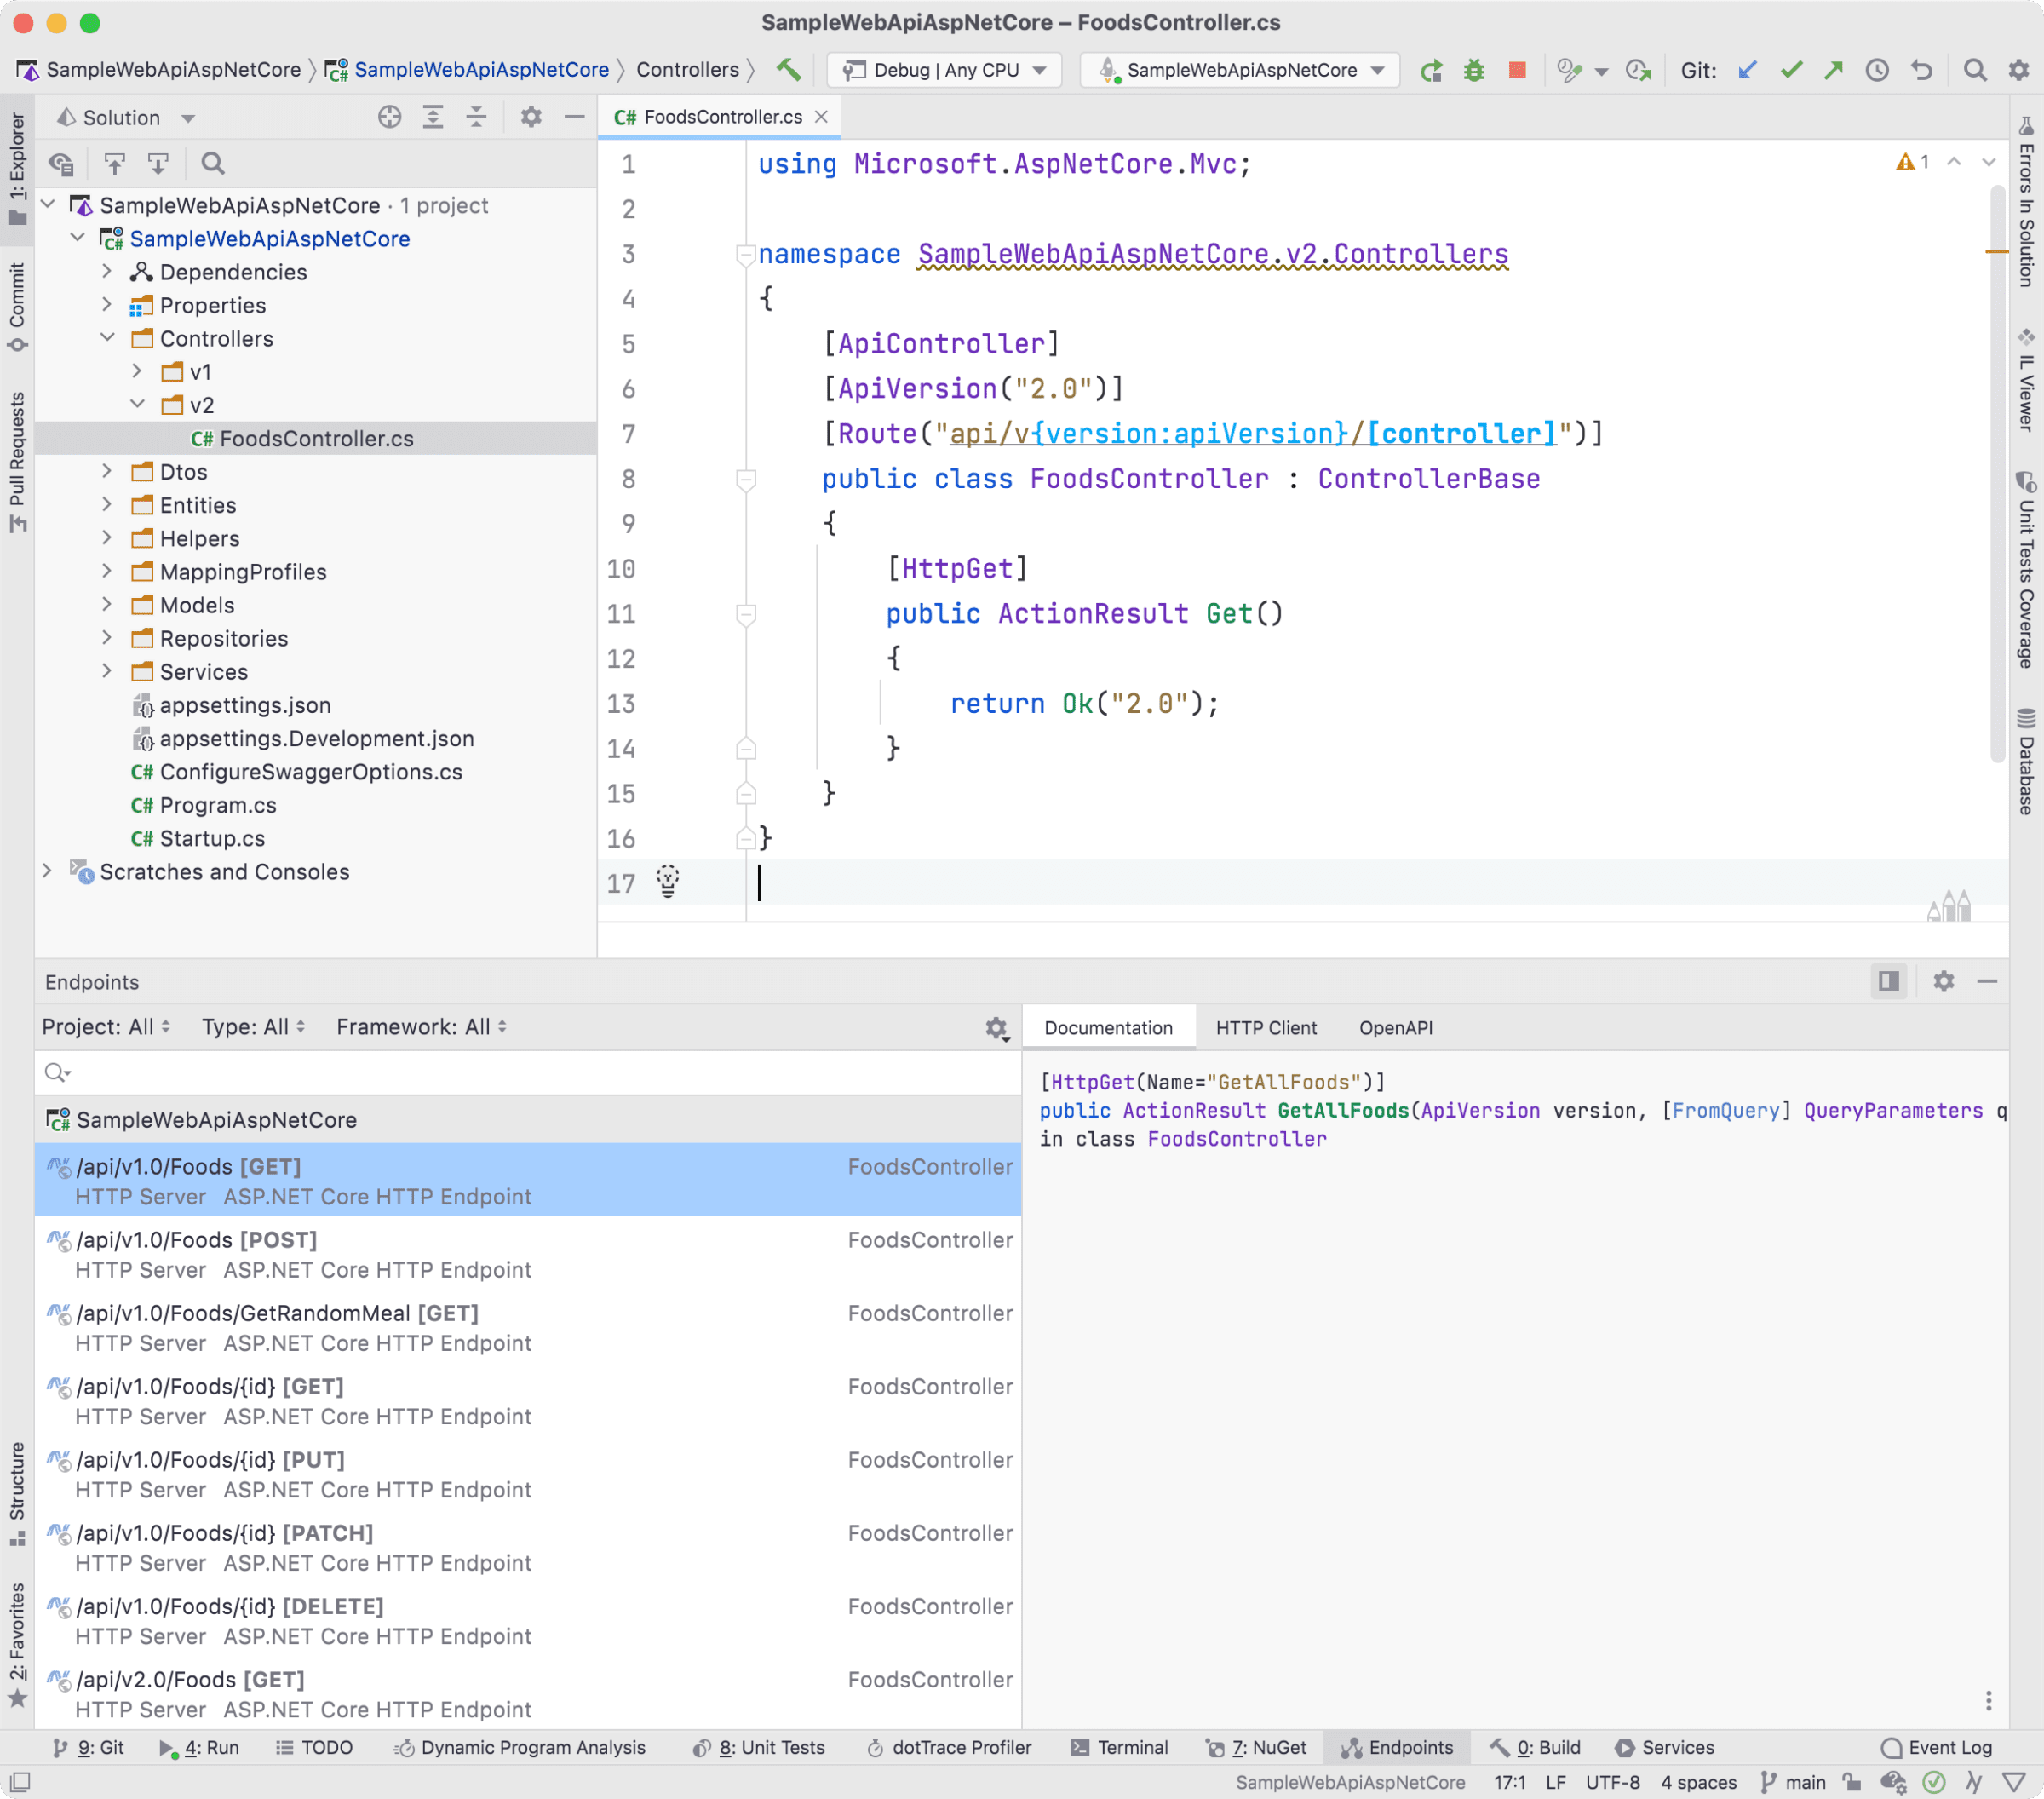Viewport: 2044px width, 1799px height.
Task: Select the /api/v1.0/Foods/{id} [DELETE] endpoint
Action: click(x=528, y=1621)
